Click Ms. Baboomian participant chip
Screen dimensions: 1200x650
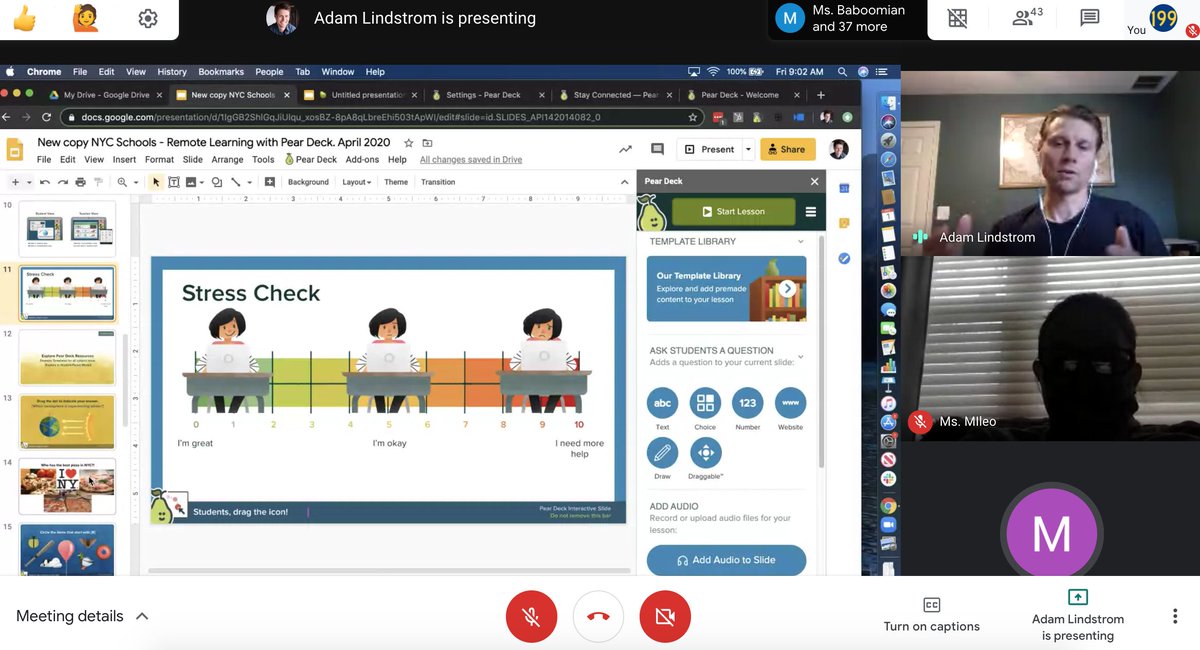(x=846, y=18)
